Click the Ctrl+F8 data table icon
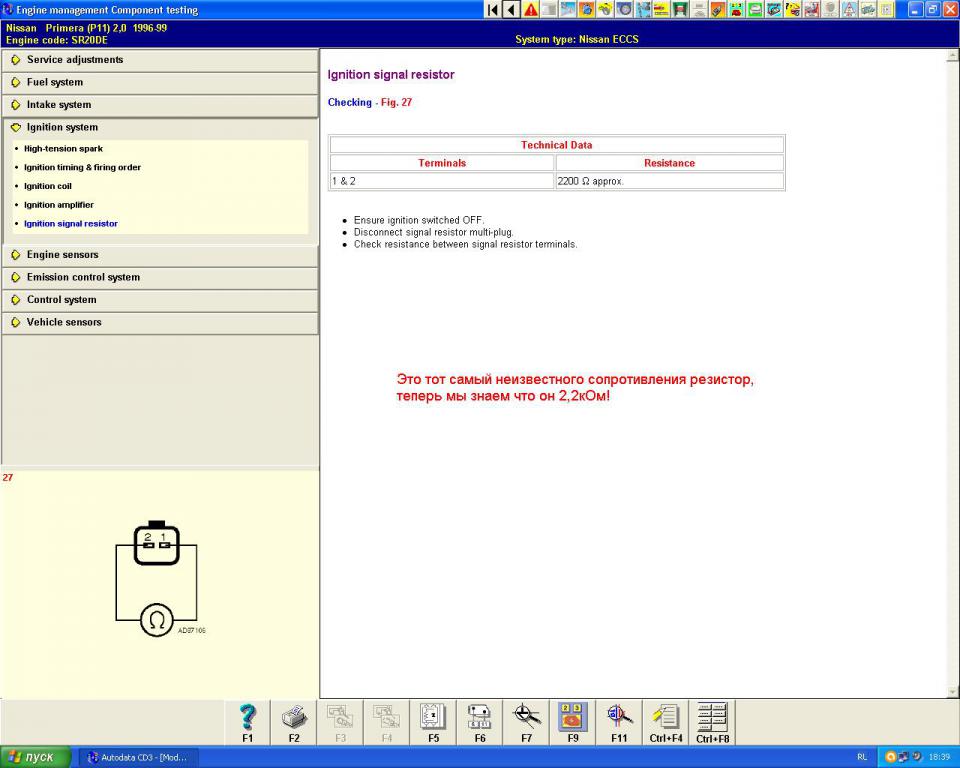The height and width of the screenshot is (768, 960). click(x=713, y=723)
